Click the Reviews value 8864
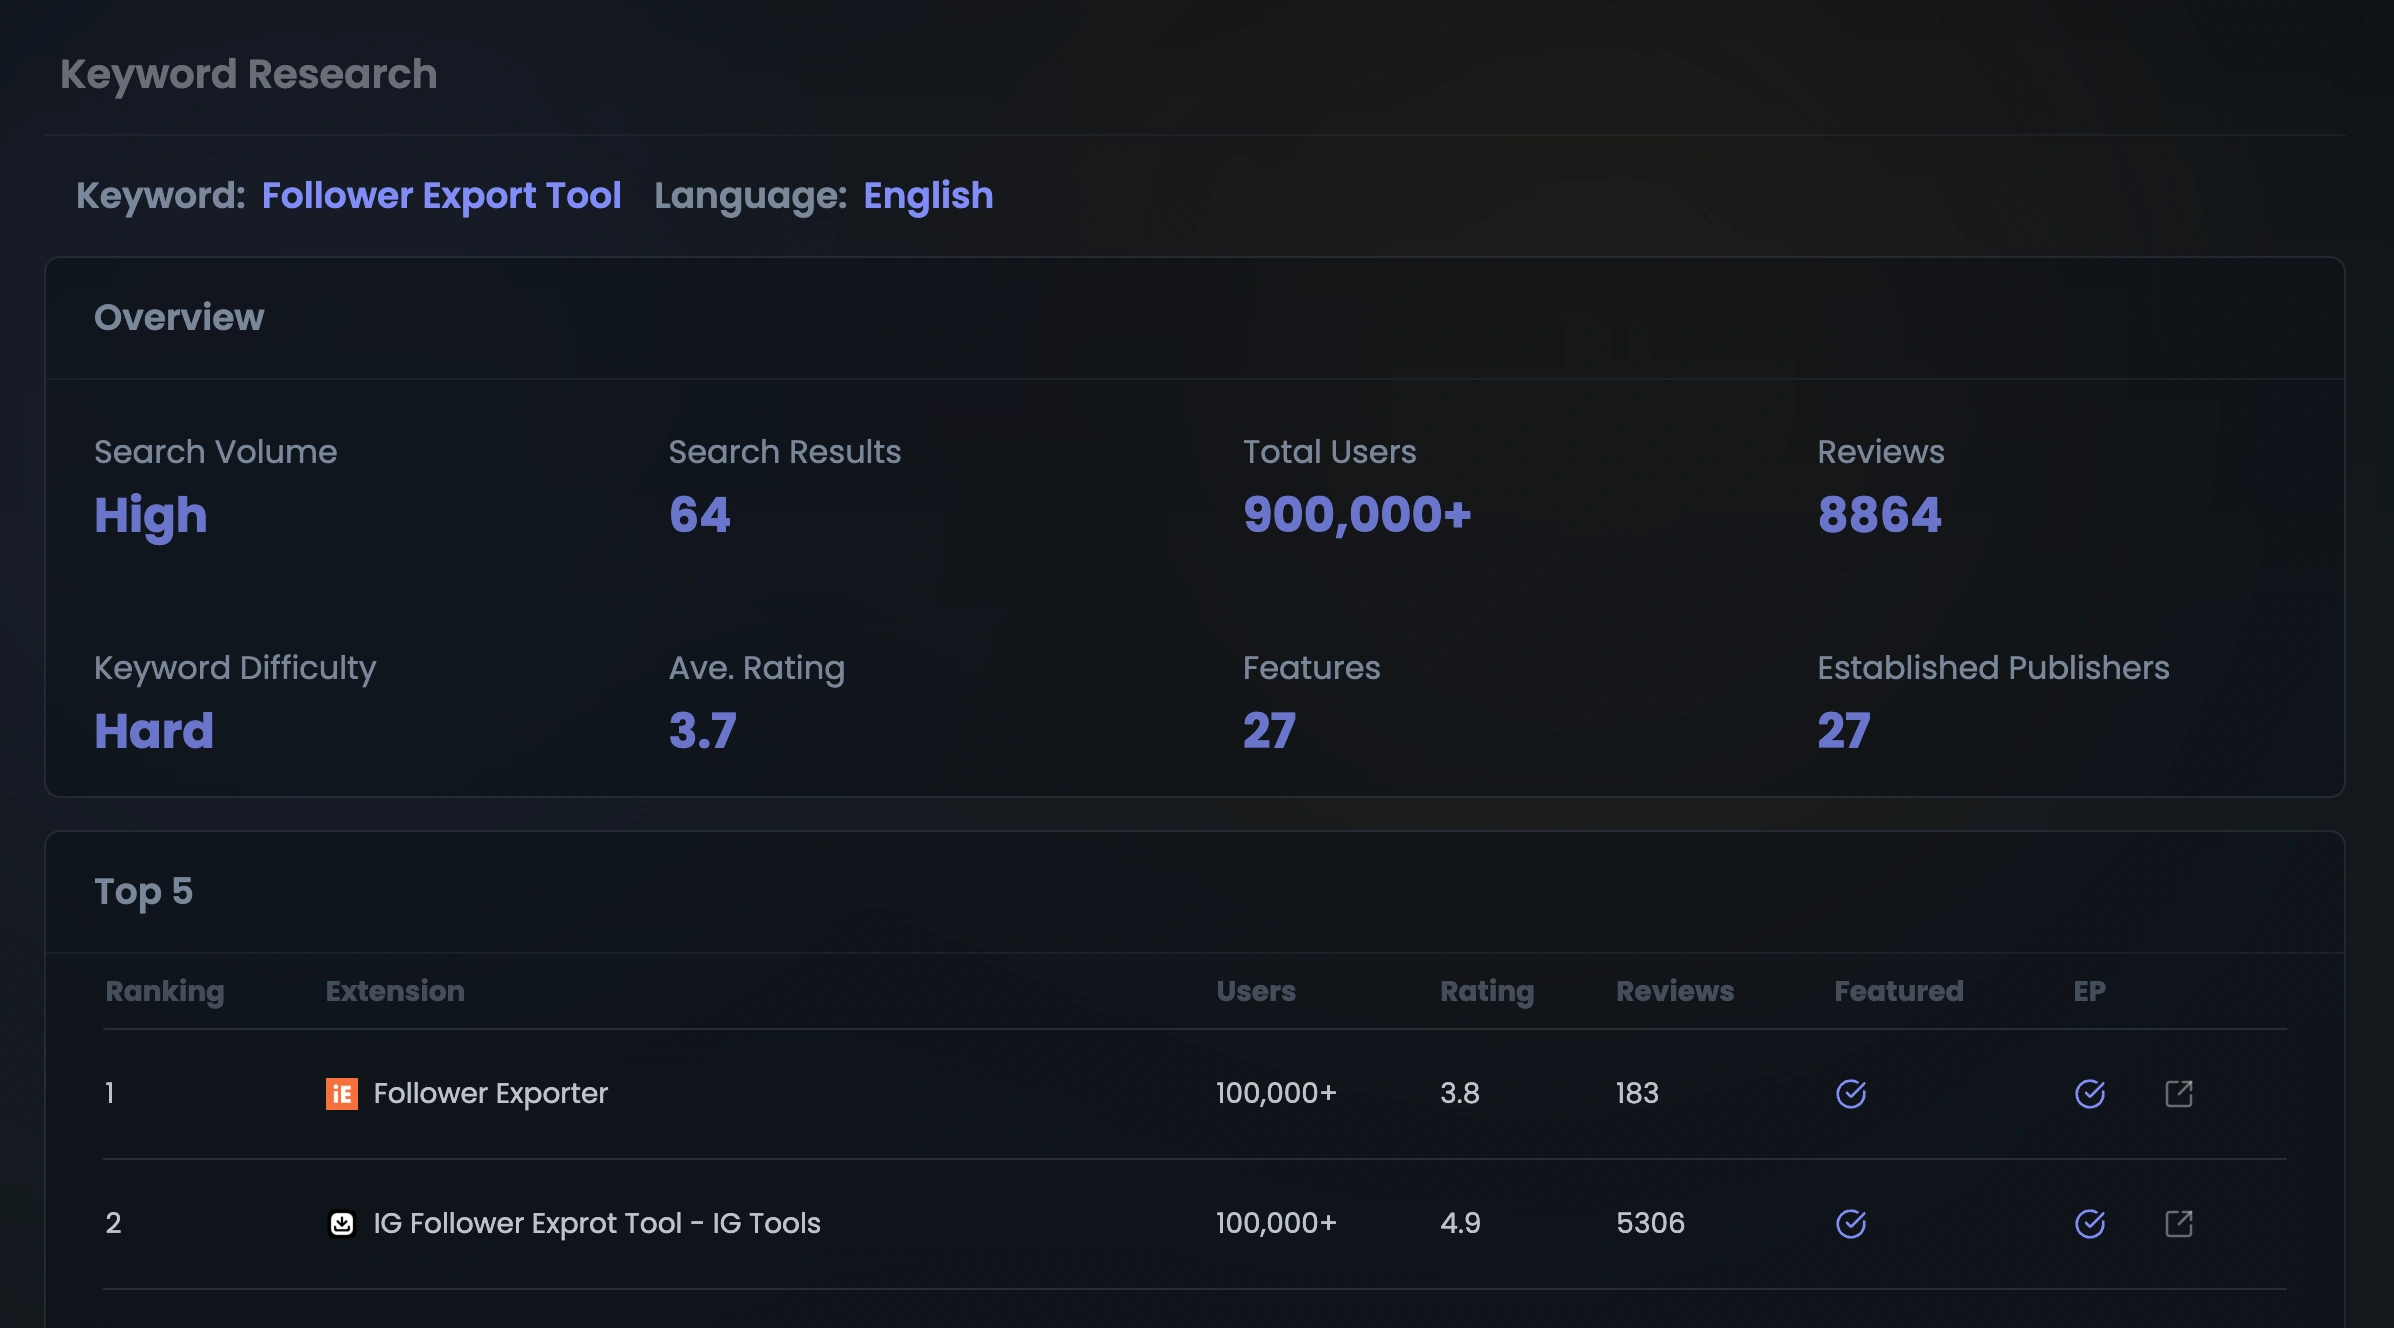The width and height of the screenshot is (2394, 1328). (1879, 515)
